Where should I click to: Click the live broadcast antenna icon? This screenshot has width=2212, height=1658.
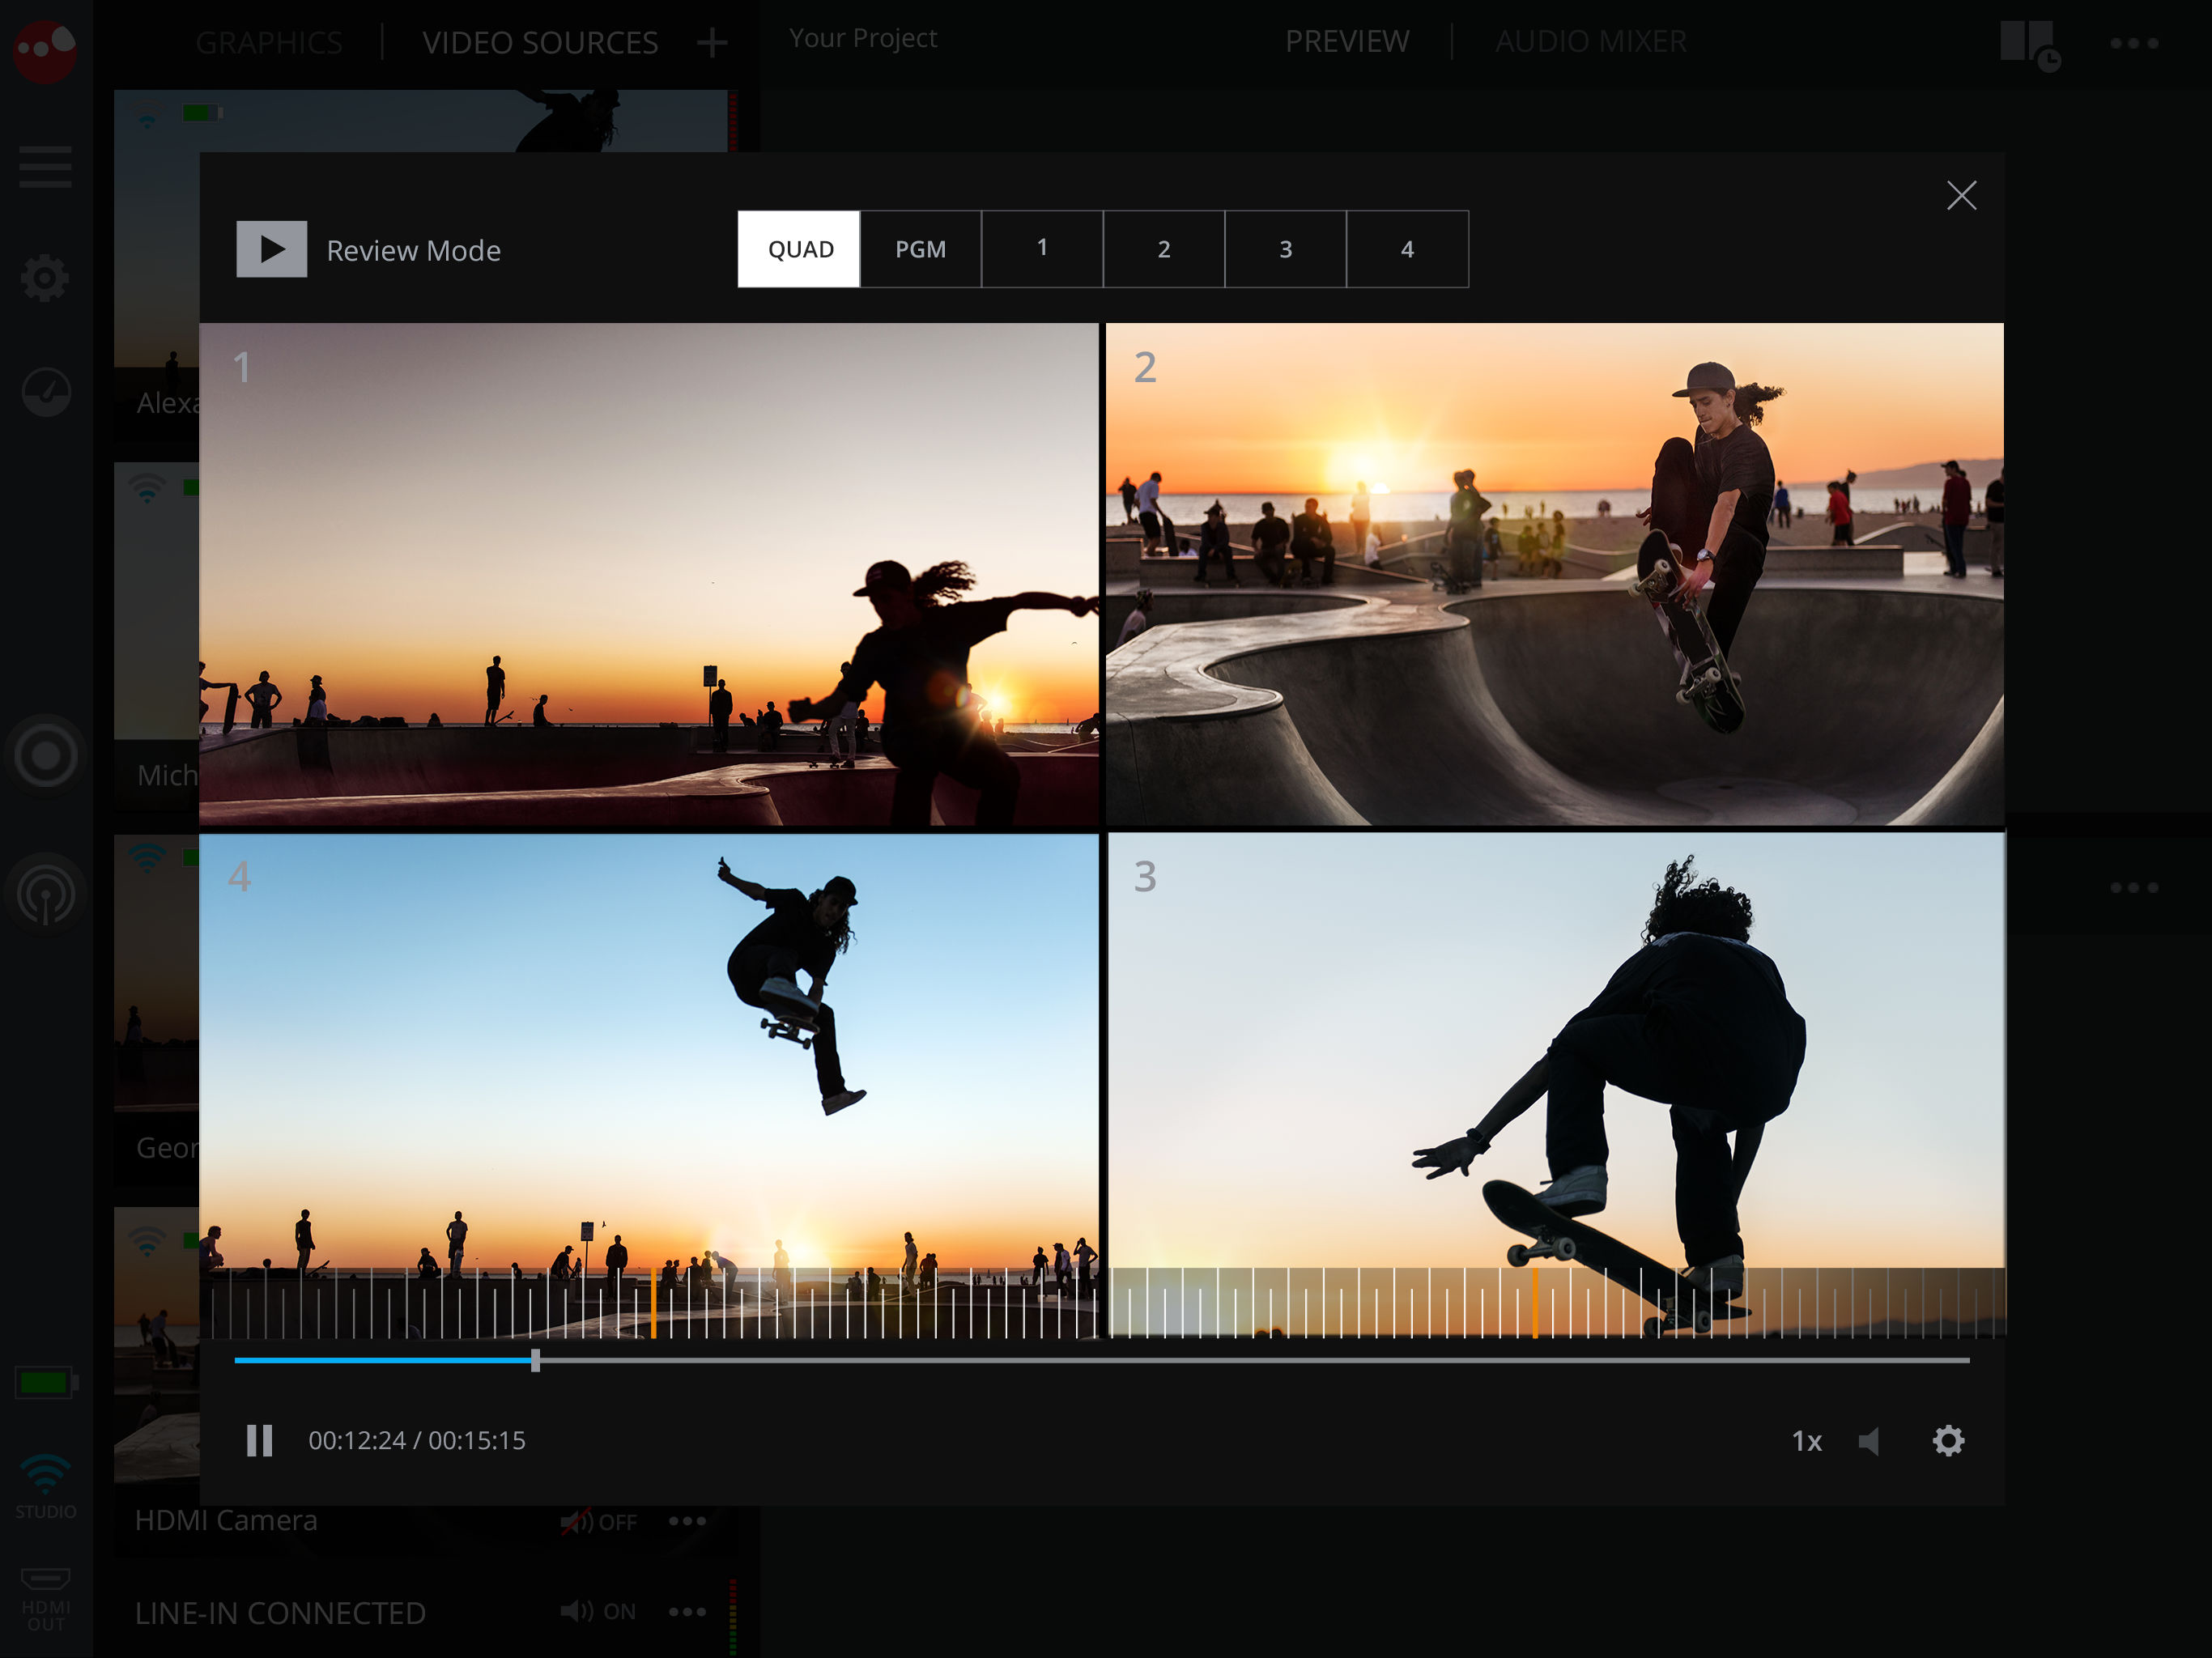(45, 894)
